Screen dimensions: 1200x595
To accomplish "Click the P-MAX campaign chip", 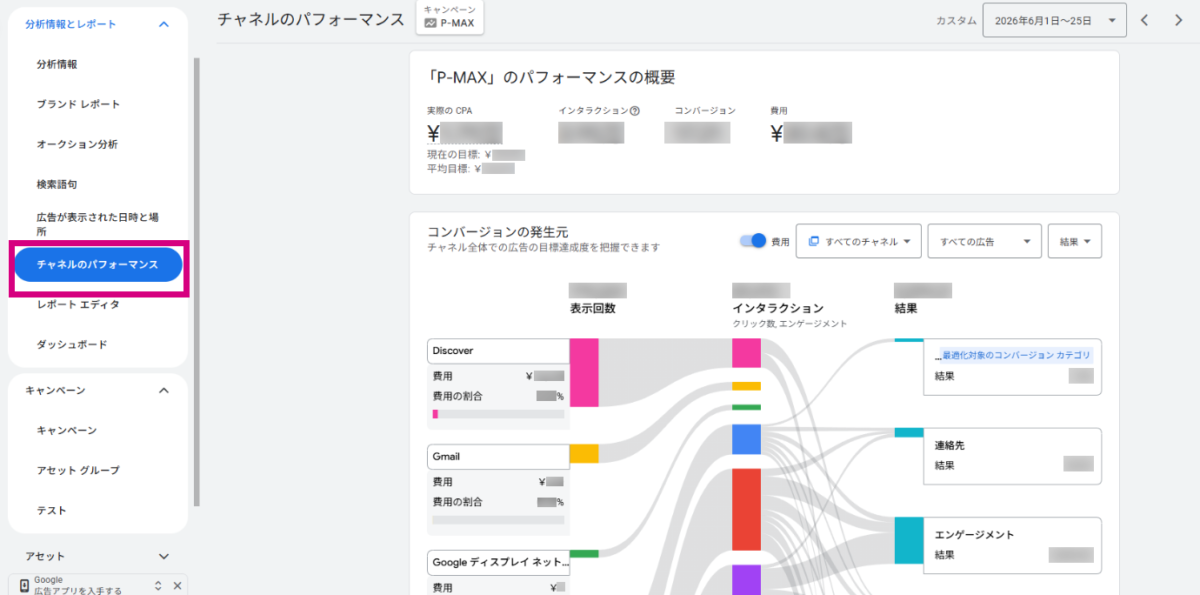I will click(450, 18).
